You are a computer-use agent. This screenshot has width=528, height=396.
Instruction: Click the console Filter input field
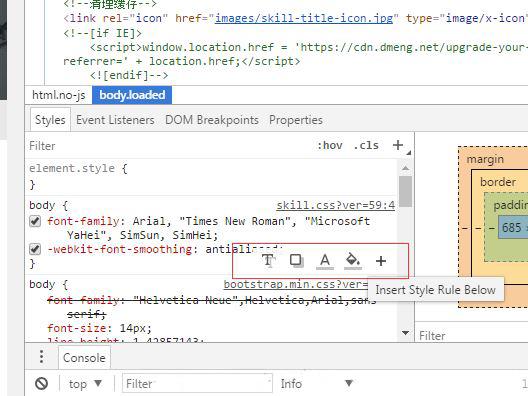point(197,384)
